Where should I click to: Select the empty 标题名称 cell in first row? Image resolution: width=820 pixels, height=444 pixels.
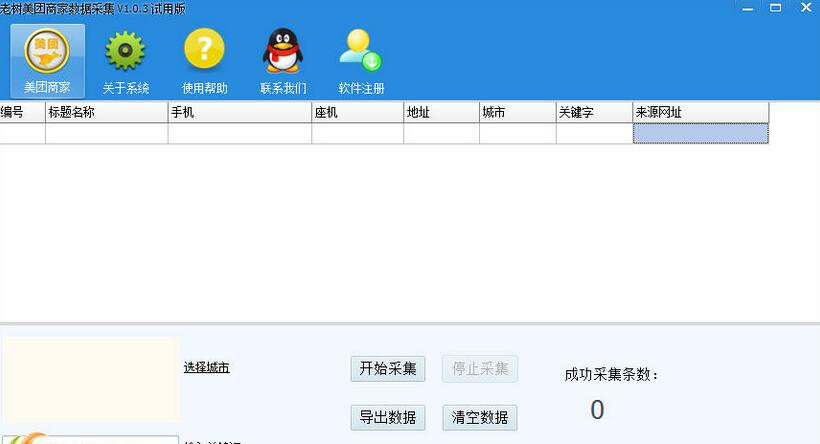click(x=107, y=133)
